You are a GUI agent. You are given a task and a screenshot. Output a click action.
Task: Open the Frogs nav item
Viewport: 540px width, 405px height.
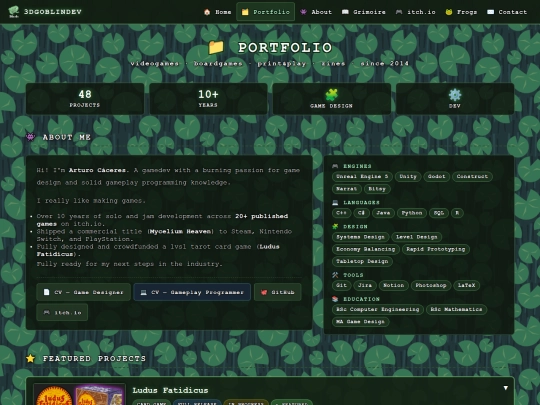point(461,12)
